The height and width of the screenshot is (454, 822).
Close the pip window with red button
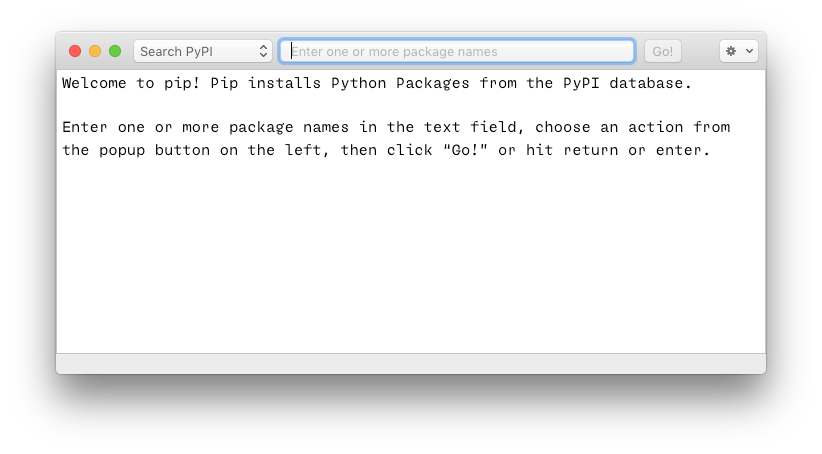(75, 51)
